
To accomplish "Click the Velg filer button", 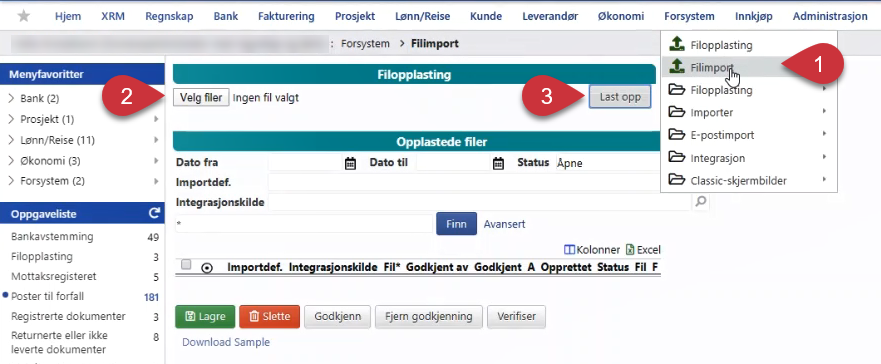I will coord(201,98).
